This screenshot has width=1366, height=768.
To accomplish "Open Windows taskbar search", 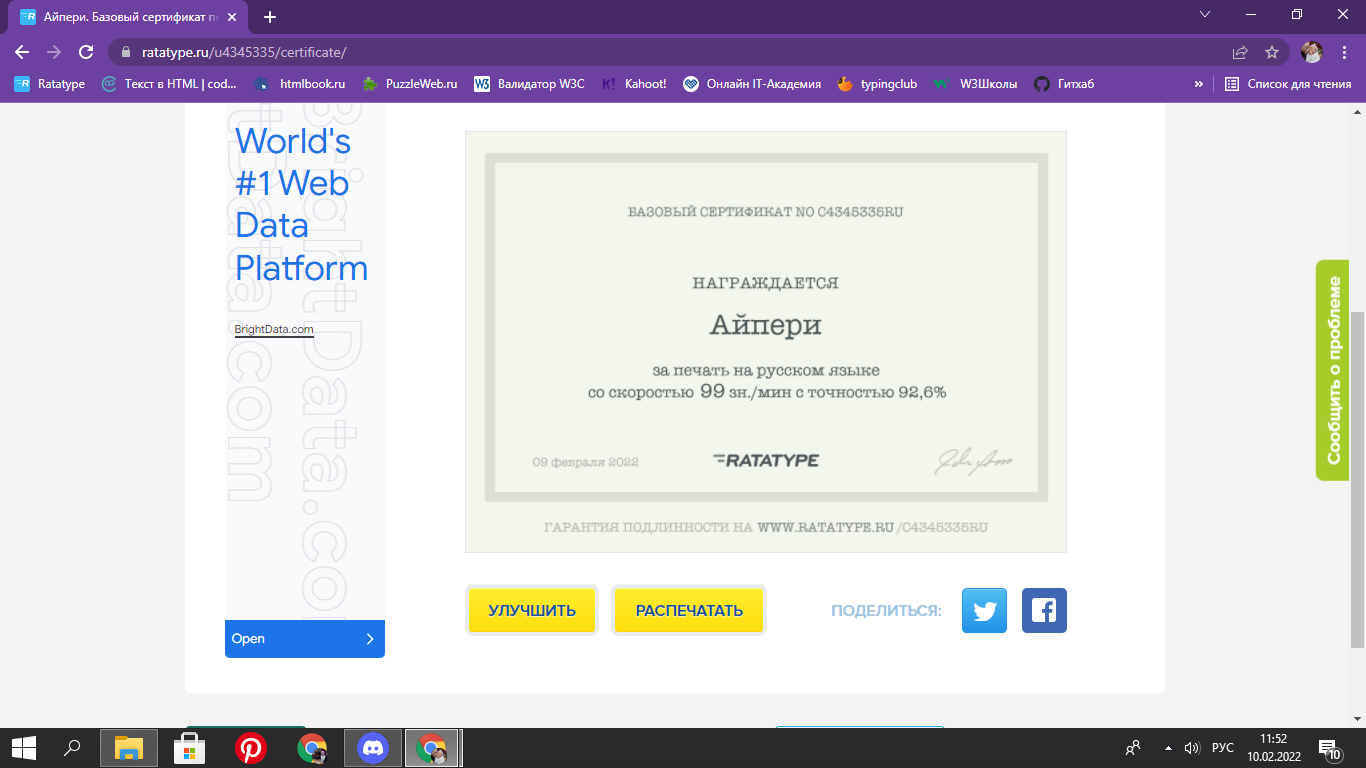I will (x=72, y=748).
